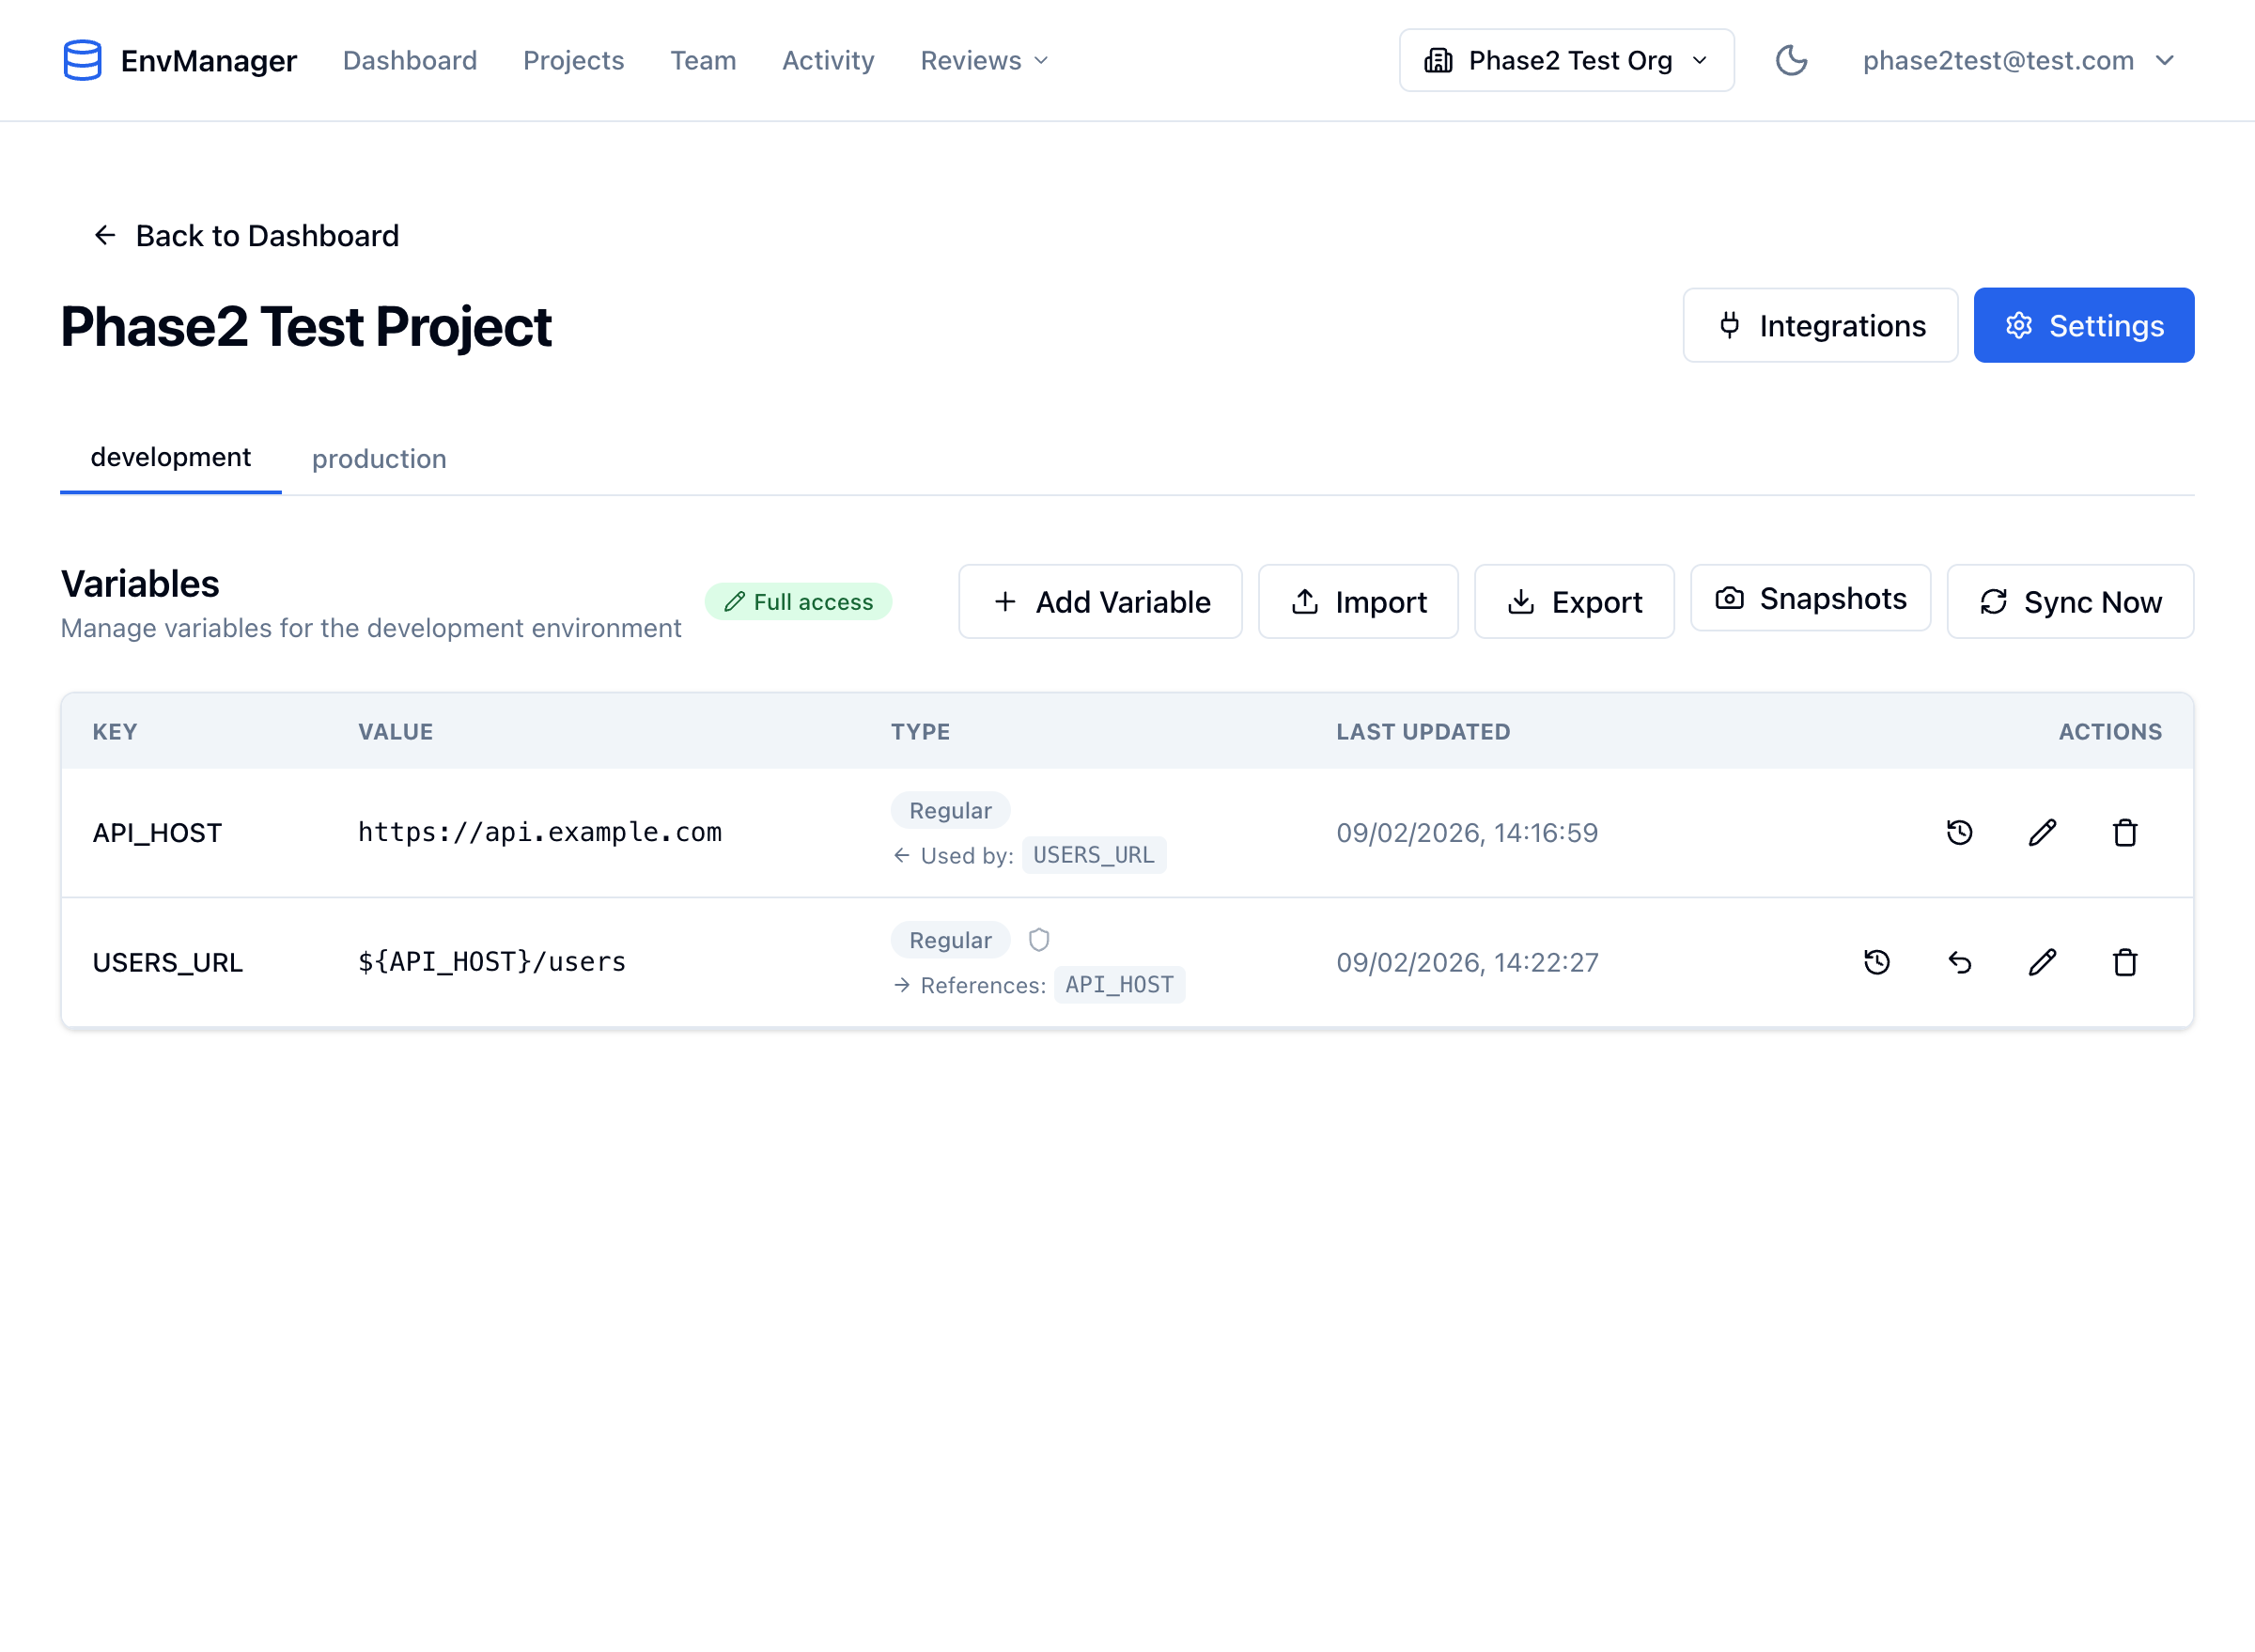The image size is (2255, 1652).
Task: Open the Phase2 Test Org selector
Action: click(1566, 60)
